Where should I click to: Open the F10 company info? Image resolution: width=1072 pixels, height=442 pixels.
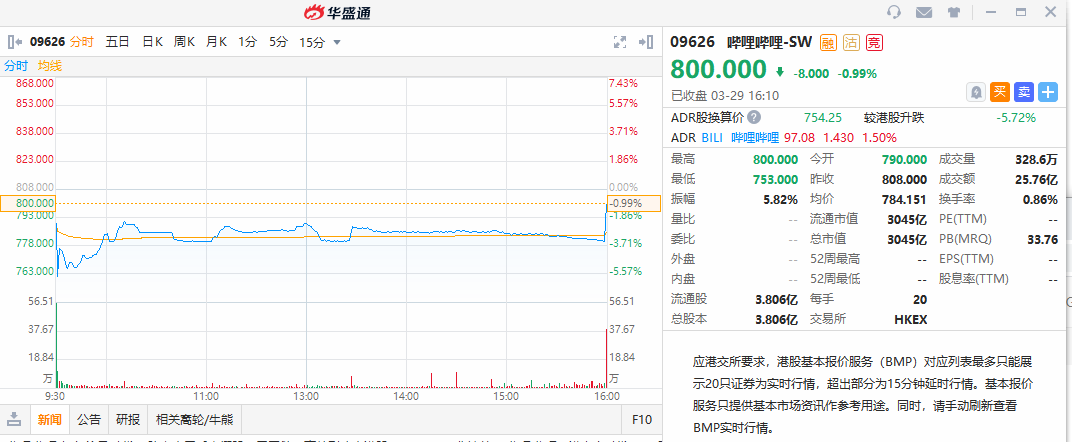pos(641,419)
